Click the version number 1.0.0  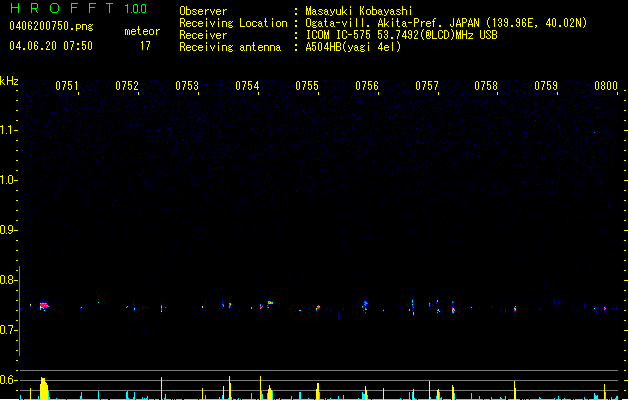coord(136,9)
